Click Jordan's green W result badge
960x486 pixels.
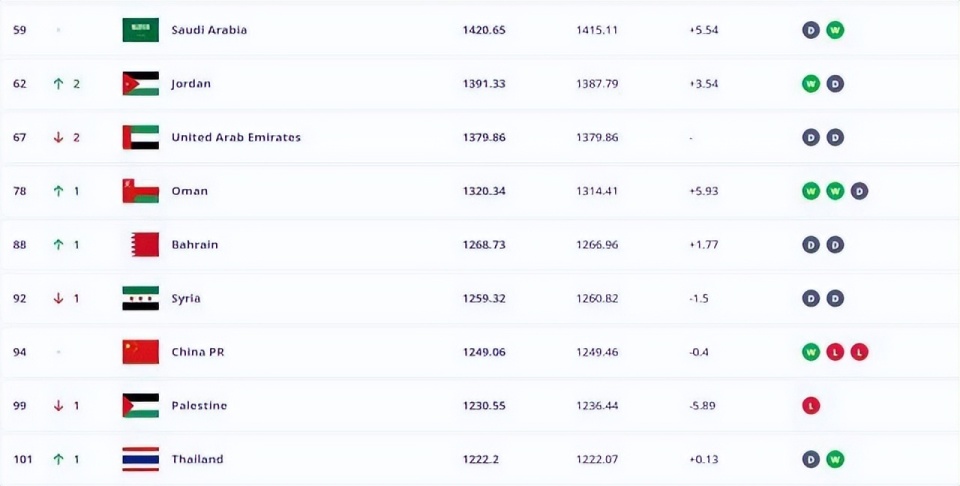811,84
